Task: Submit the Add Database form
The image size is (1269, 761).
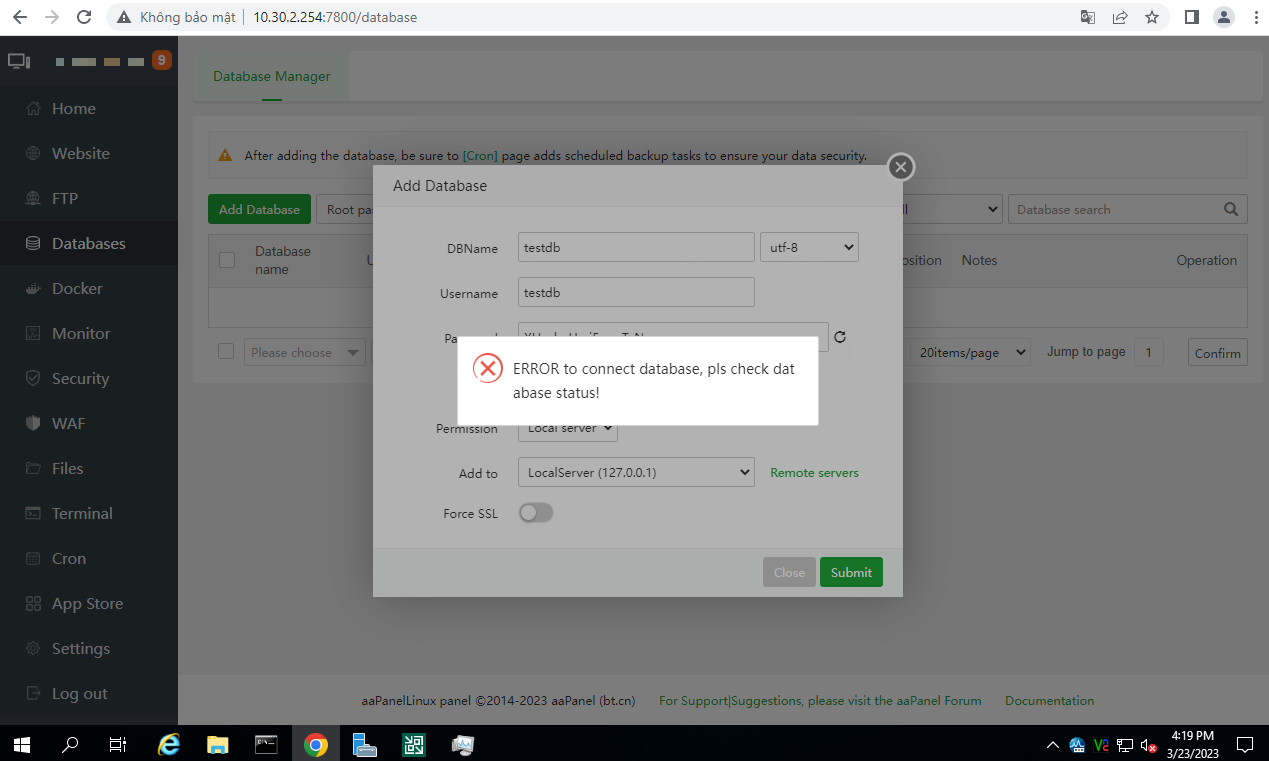Action: 851,572
